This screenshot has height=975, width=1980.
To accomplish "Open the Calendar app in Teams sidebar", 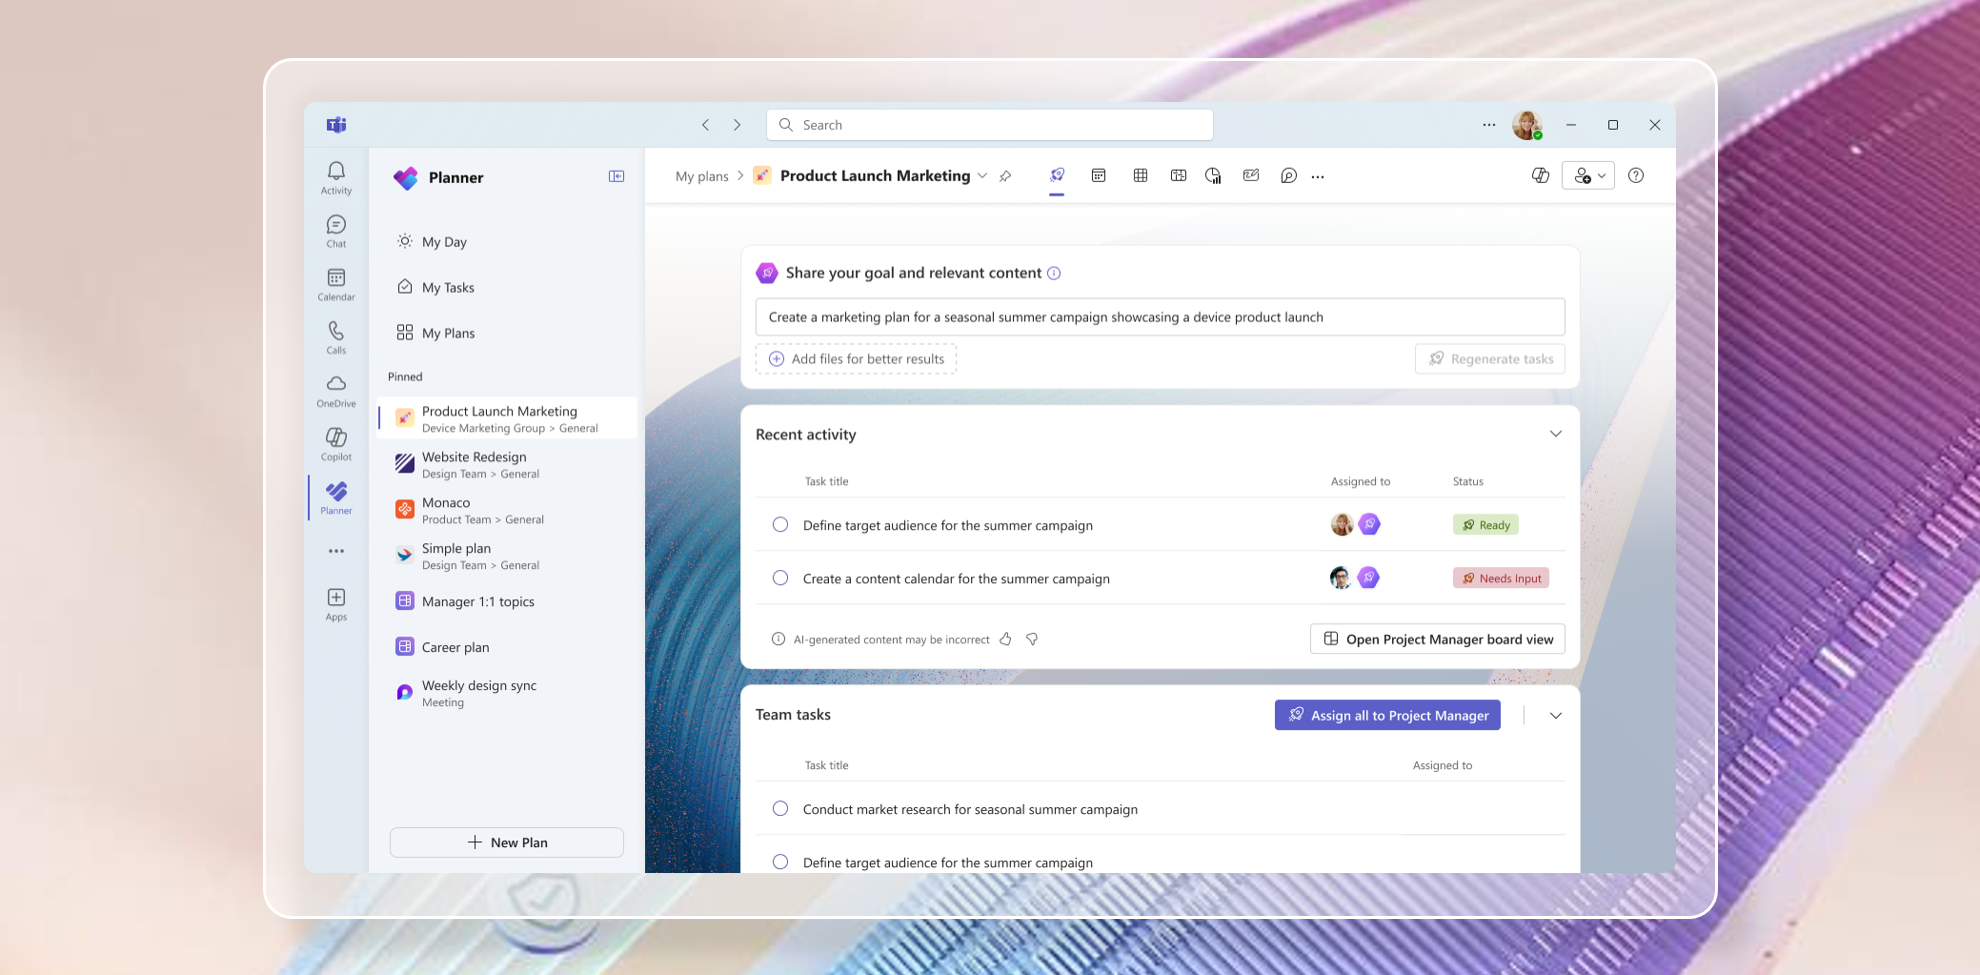I will pyautogui.click(x=336, y=284).
